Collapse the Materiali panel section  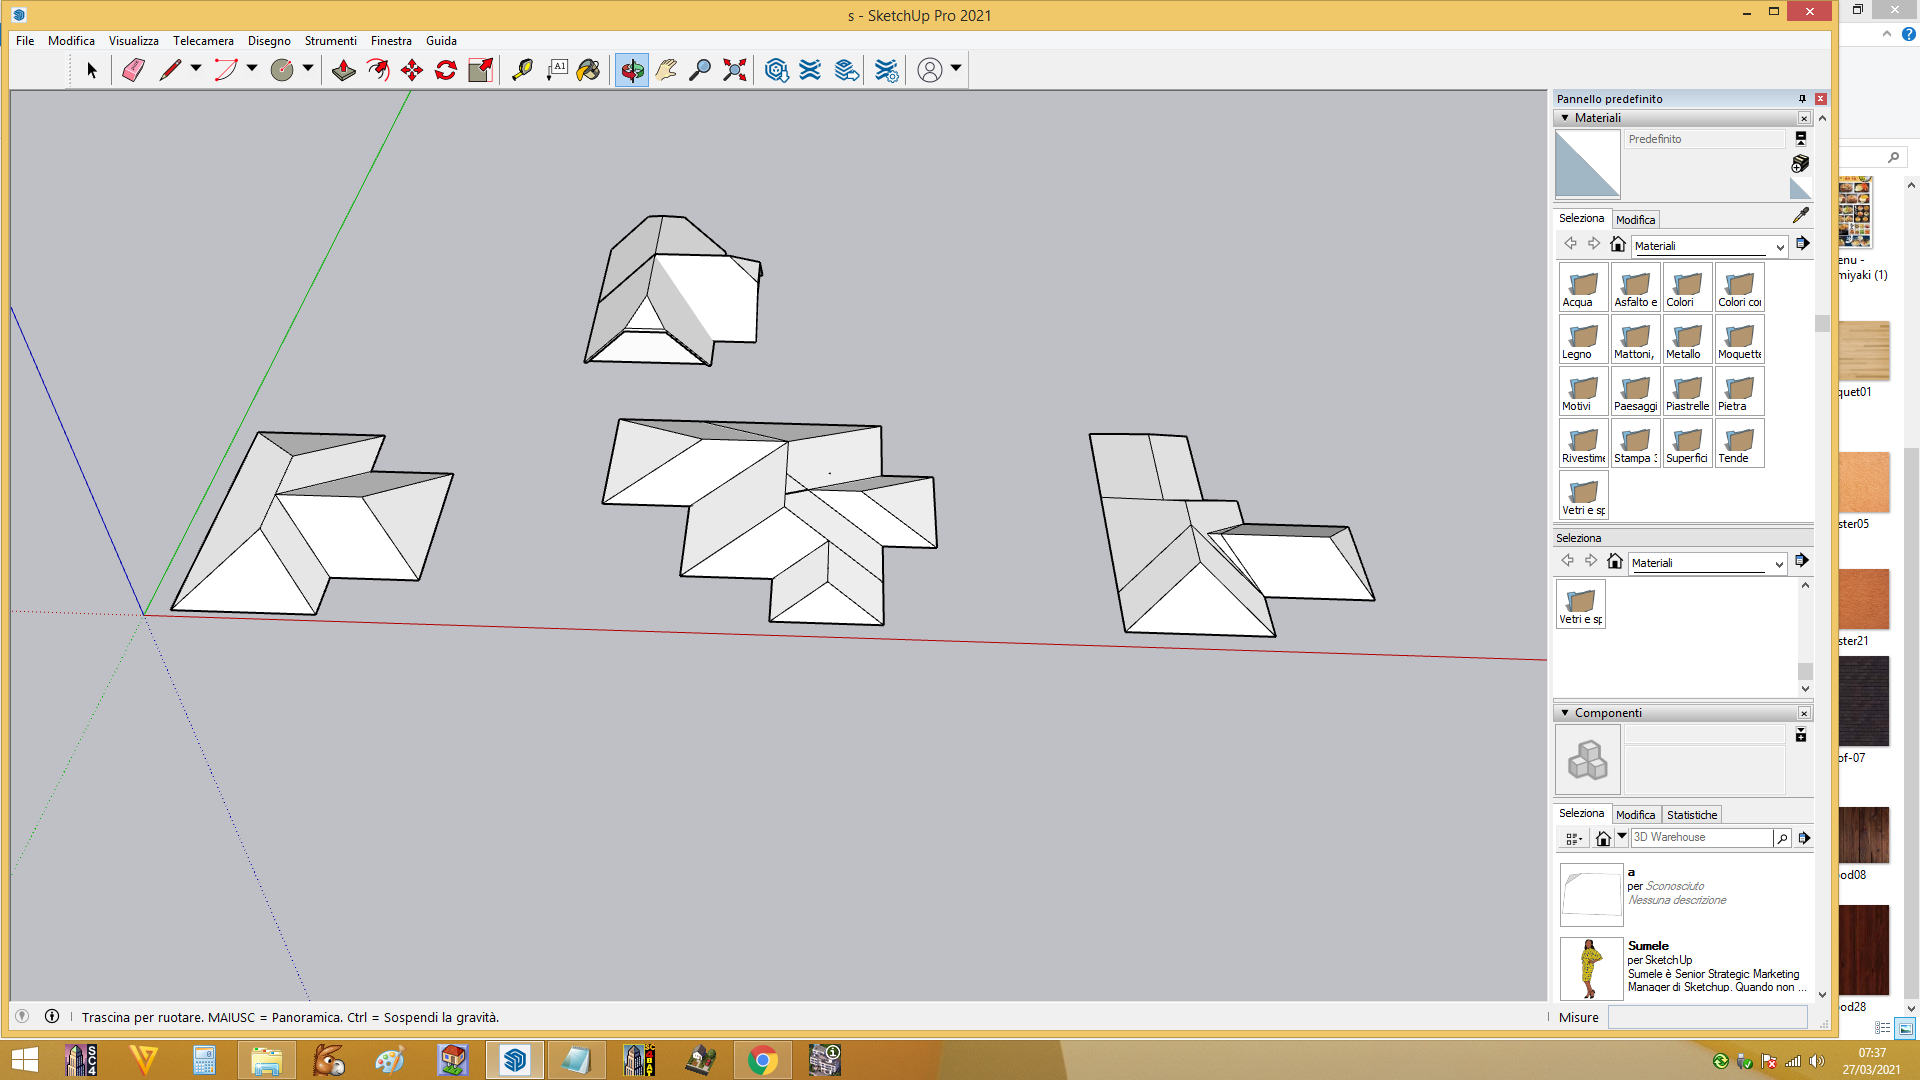[1565, 118]
